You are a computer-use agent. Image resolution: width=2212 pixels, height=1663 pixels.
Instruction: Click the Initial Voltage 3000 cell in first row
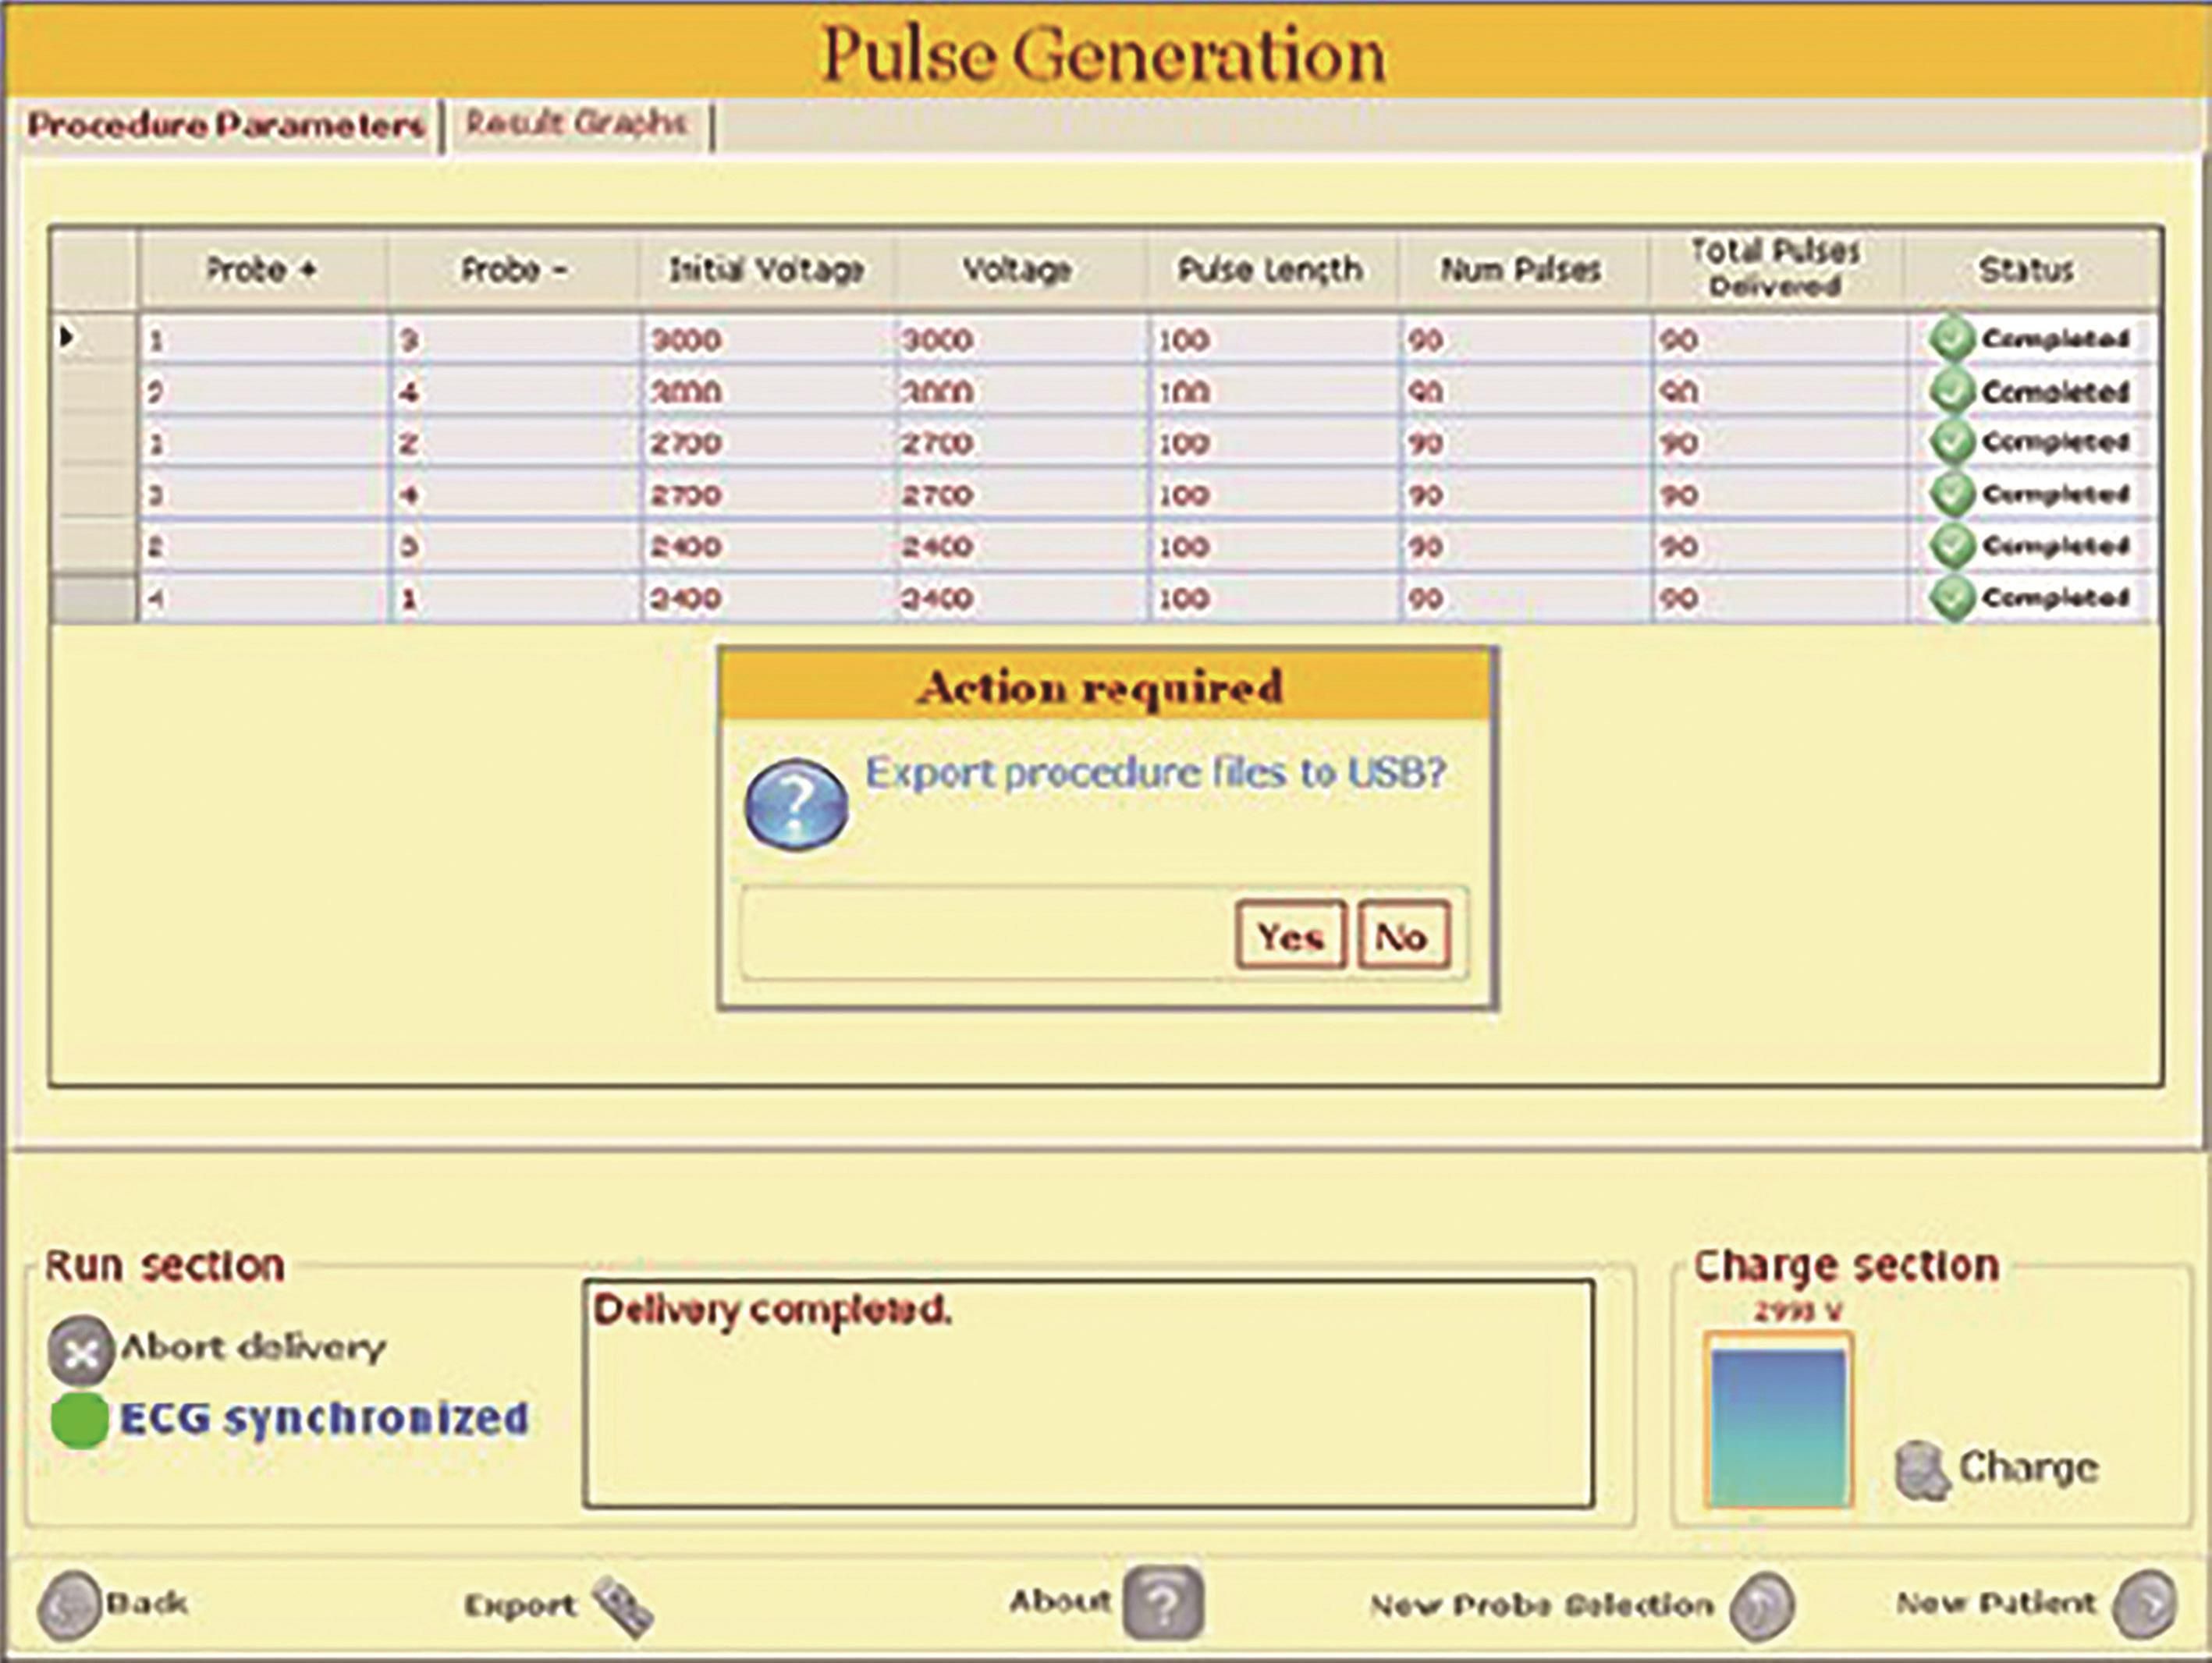tap(767, 340)
